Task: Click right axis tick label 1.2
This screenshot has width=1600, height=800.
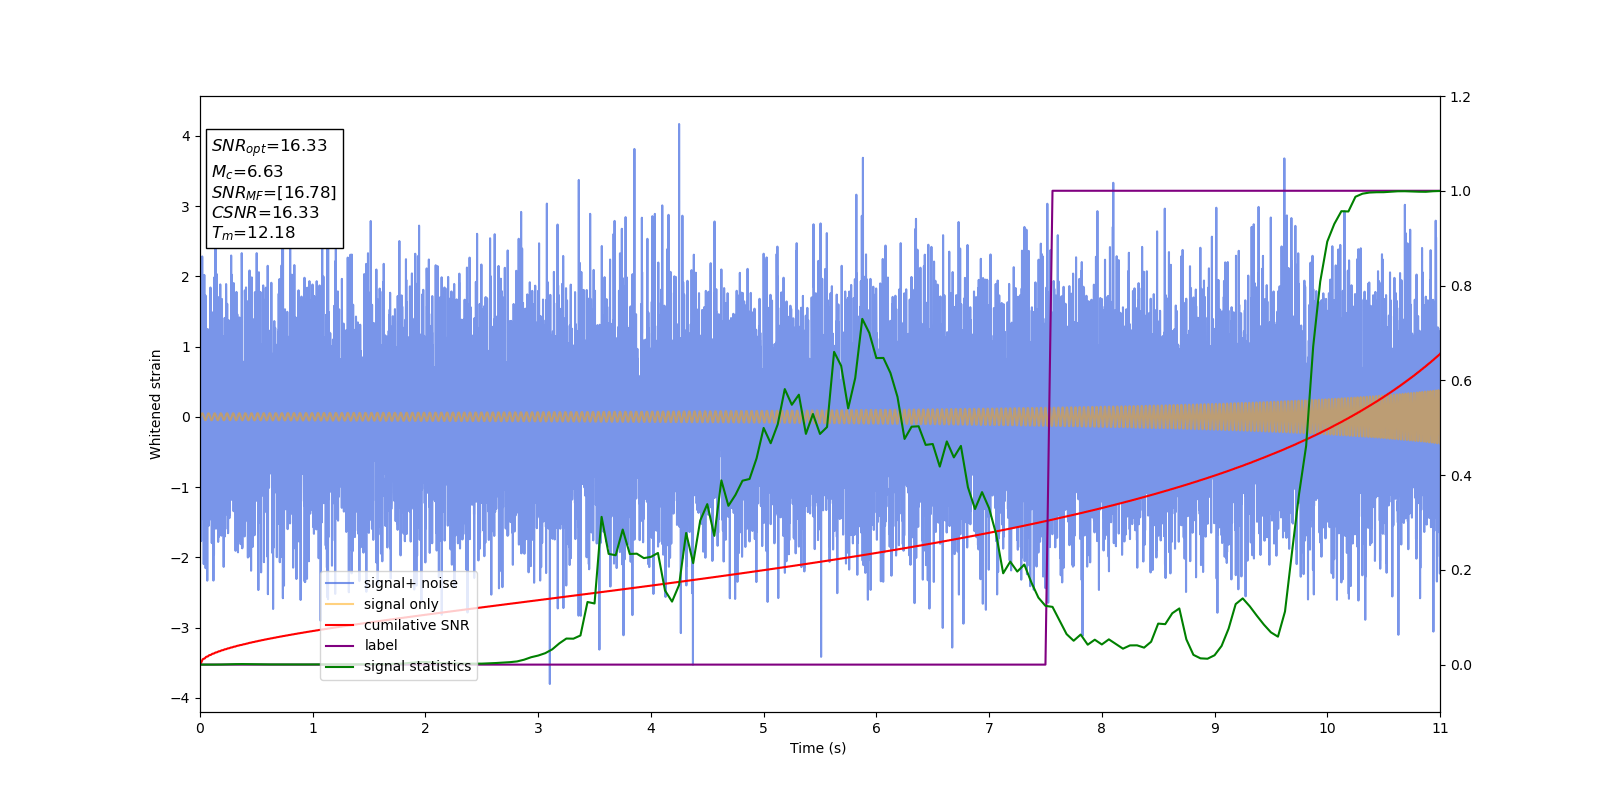Action: coord(1460,97)
